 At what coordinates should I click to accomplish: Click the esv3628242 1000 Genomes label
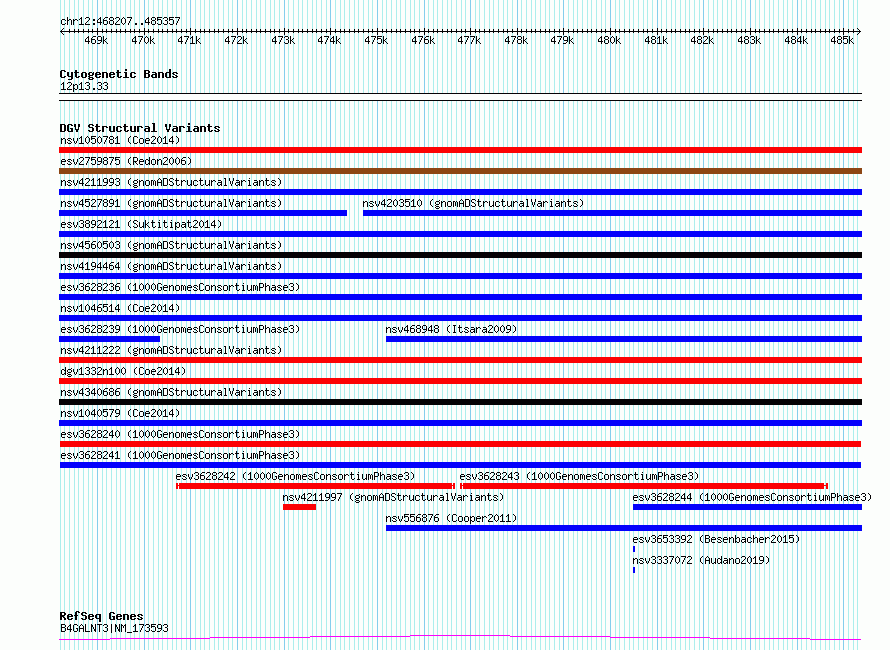click(x=295, y=476)
